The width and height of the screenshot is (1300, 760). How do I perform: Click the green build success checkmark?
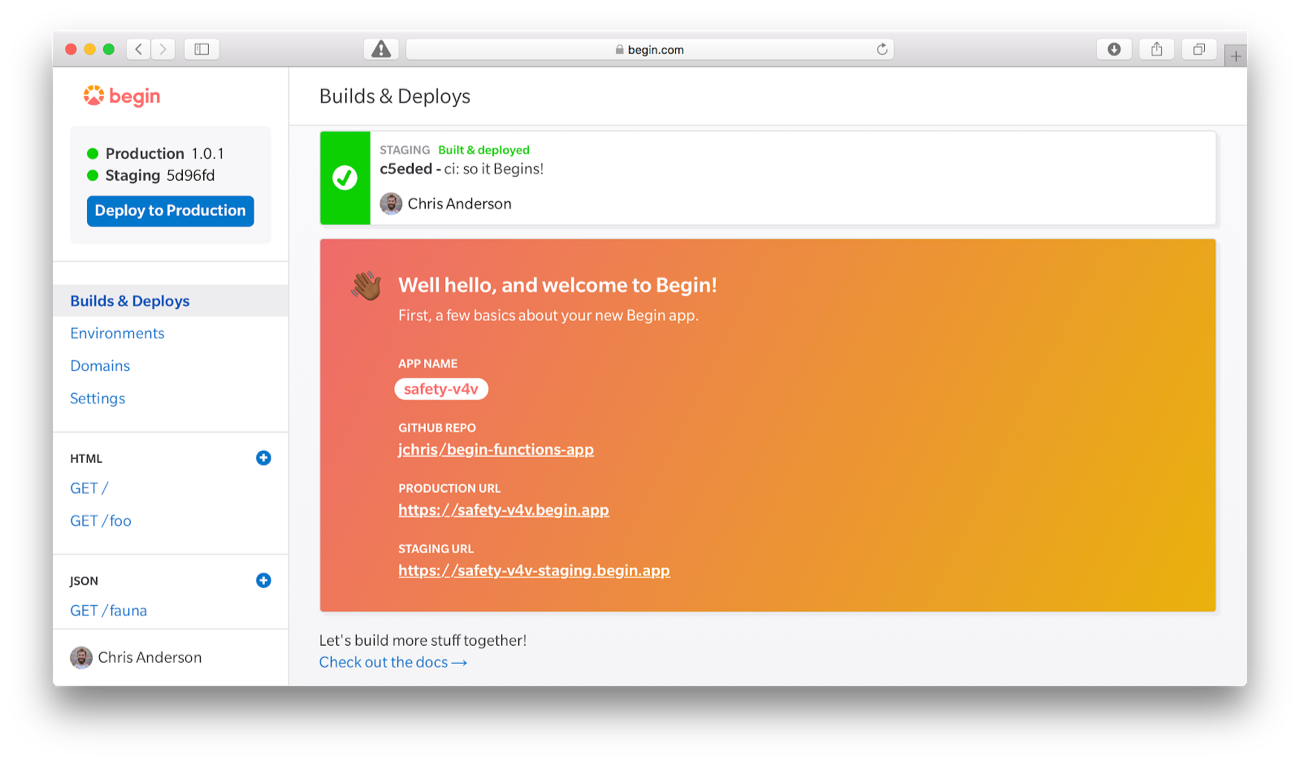[x=344, y=178]
